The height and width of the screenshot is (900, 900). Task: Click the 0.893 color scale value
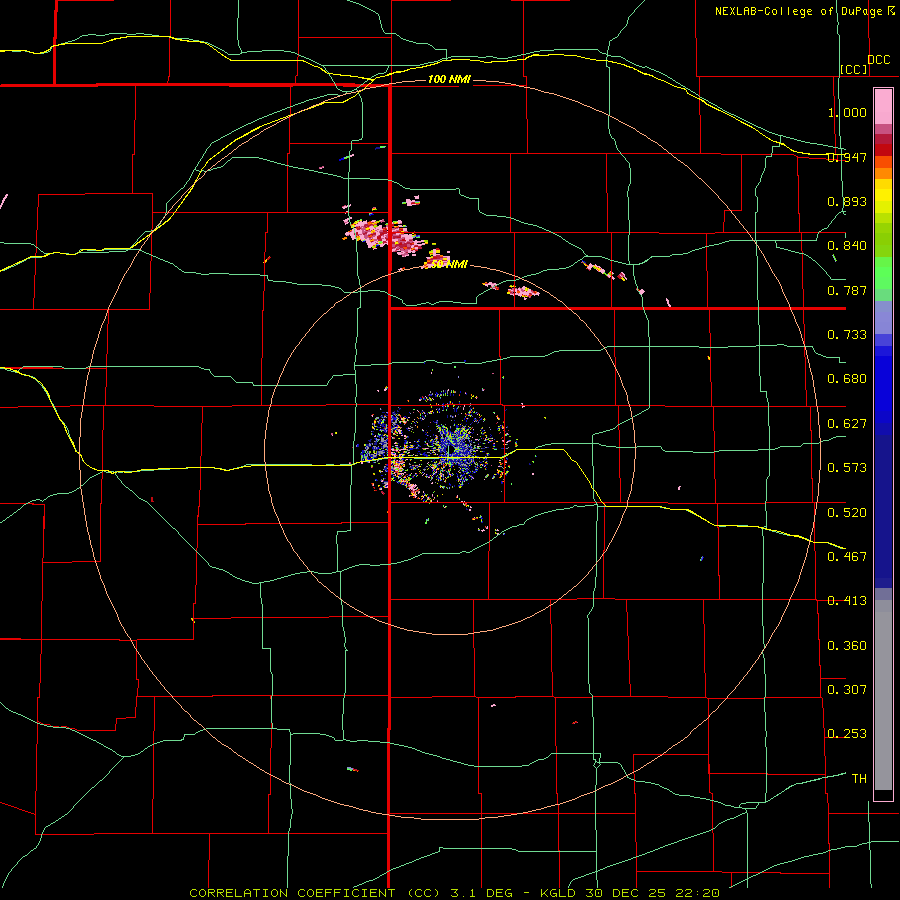click(x=847, y=201)
